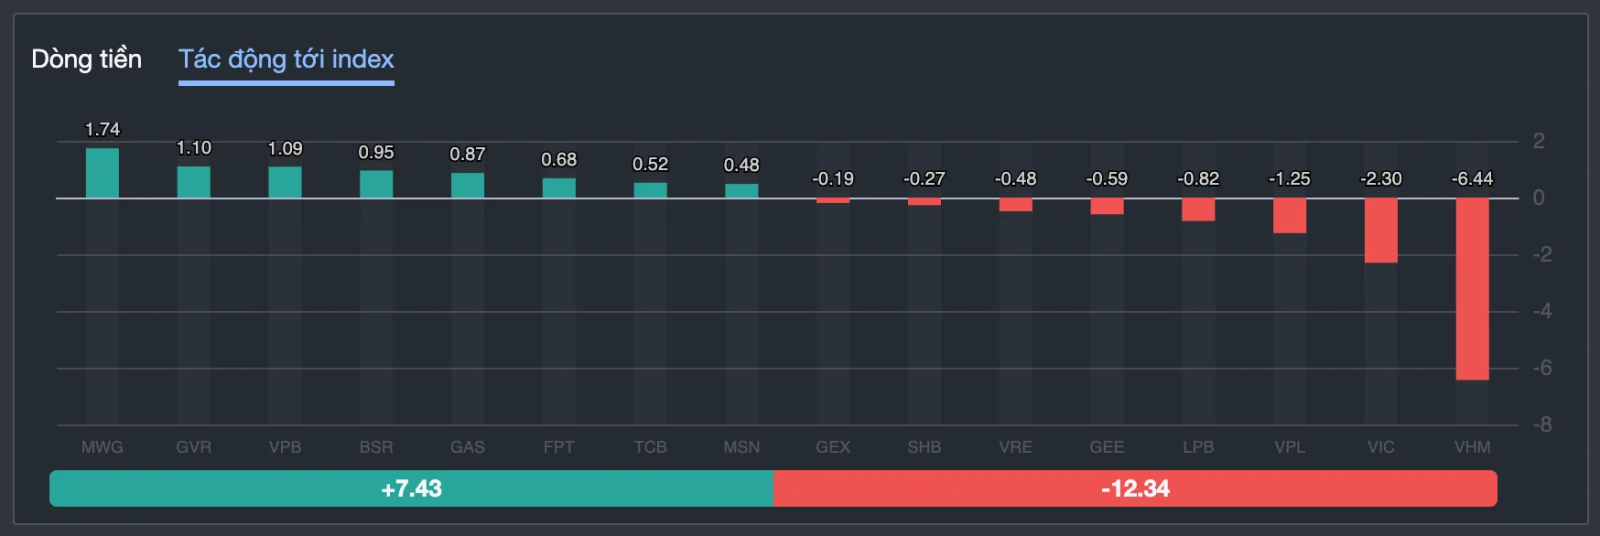Screen dimensions: 1600x536
Task: Click the FPT ticker label
Action: coord(559,447)
